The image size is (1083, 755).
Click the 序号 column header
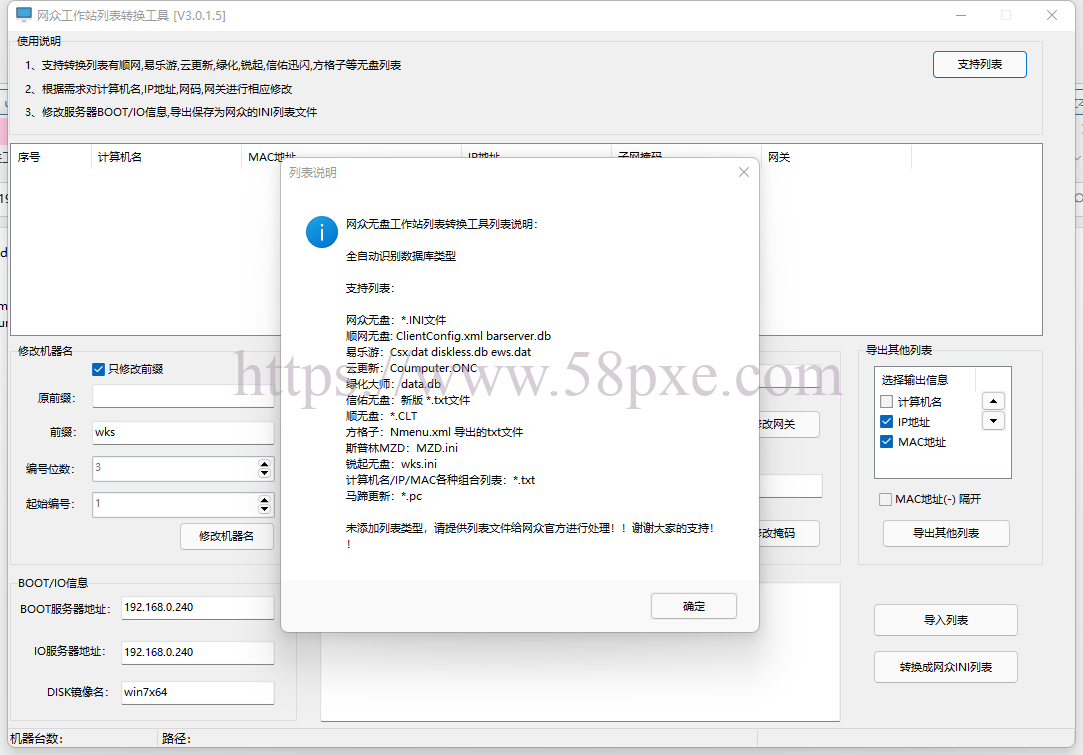50,157
